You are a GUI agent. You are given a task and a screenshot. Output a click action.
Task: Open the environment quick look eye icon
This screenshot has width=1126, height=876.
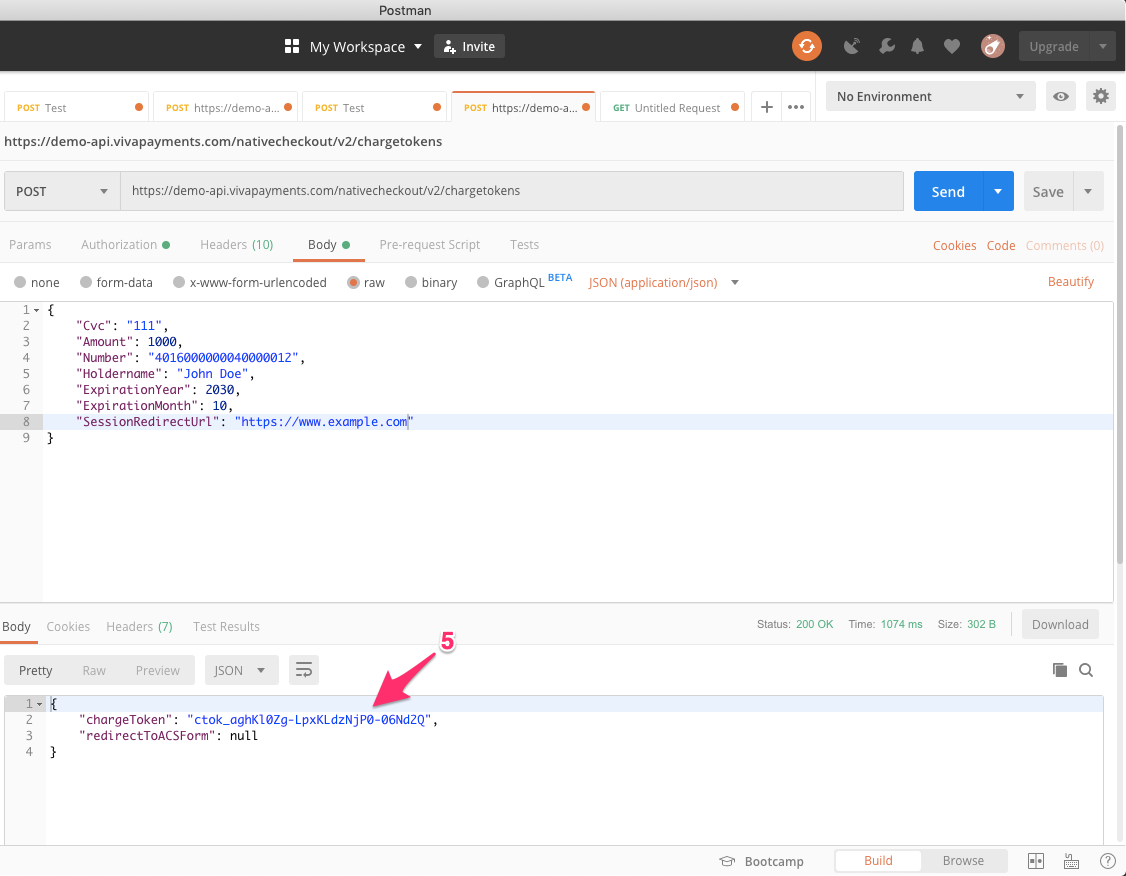(x=1061, y=96)
